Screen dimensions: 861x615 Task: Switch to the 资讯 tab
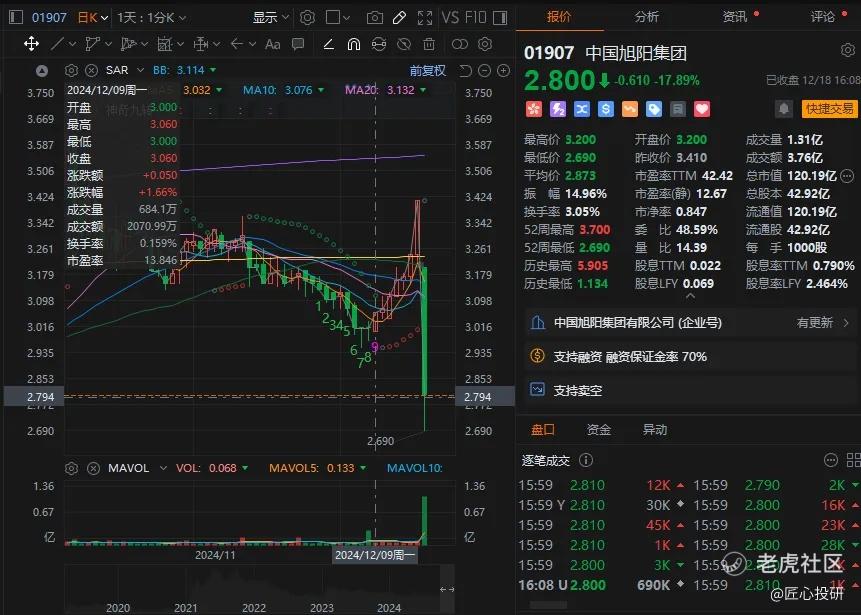click(x=735, y=16)
